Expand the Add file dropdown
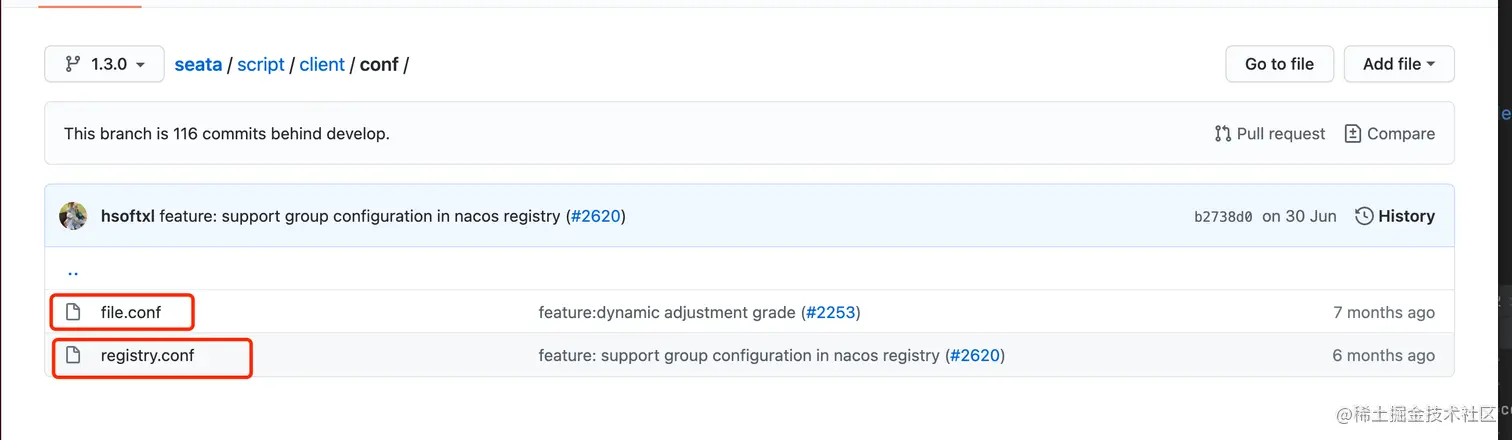The height and width of the screenshot is (440, 1512). tap(1398, 64)
